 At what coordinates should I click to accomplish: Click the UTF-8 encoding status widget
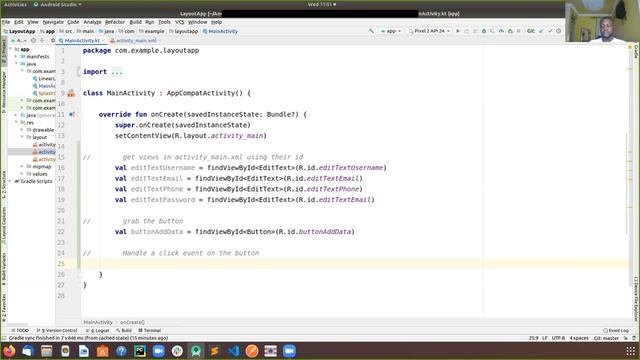tap(558, 338)
